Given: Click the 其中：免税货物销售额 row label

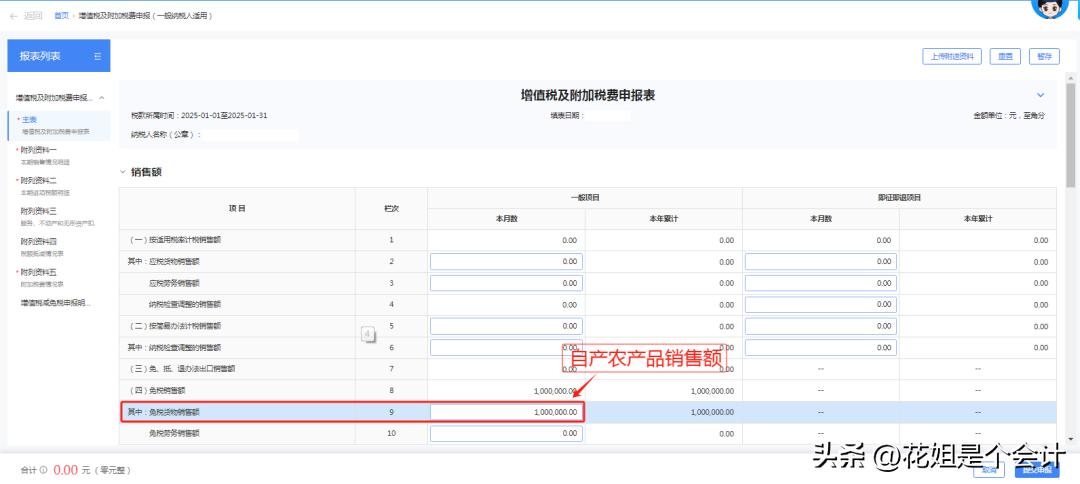Looking at the screenshot, I should click(x=163, y=412).
